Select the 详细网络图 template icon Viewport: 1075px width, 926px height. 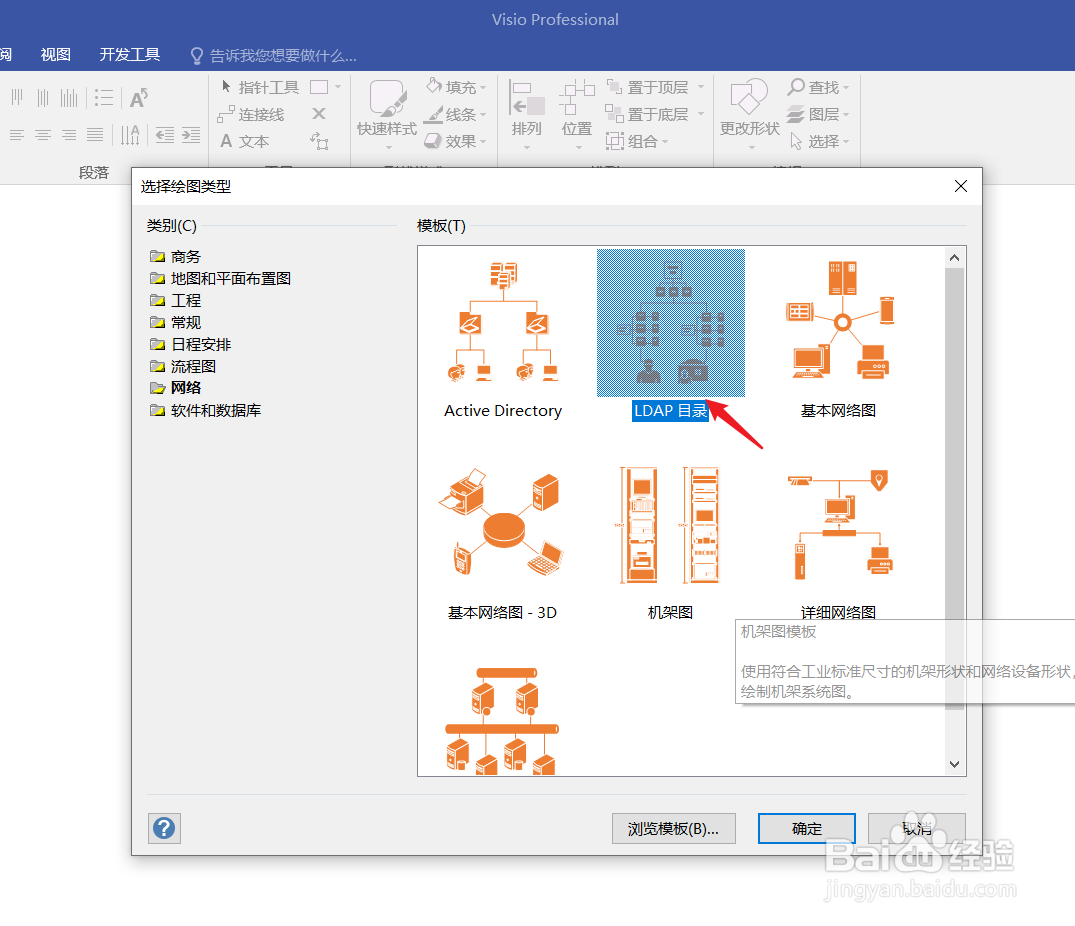tap(839, 525)
